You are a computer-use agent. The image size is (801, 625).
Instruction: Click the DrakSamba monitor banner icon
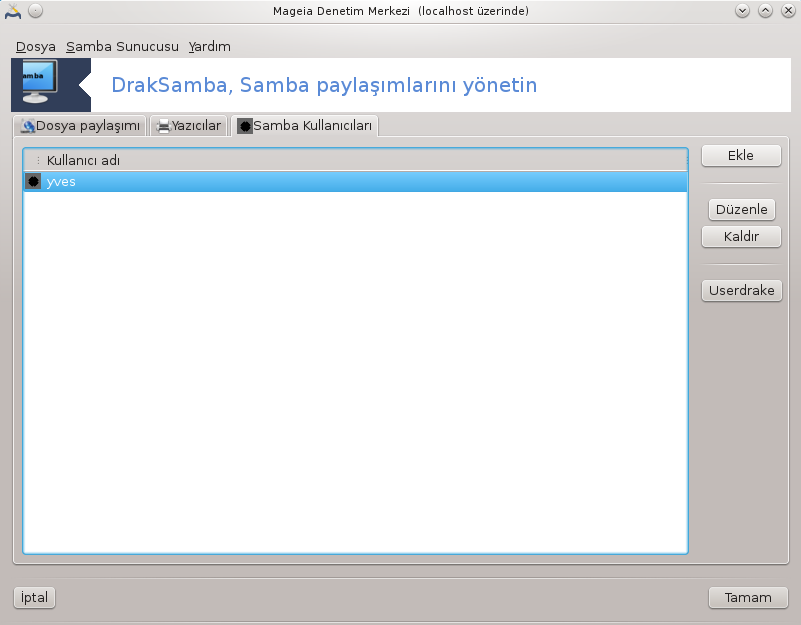click(39, 82)
